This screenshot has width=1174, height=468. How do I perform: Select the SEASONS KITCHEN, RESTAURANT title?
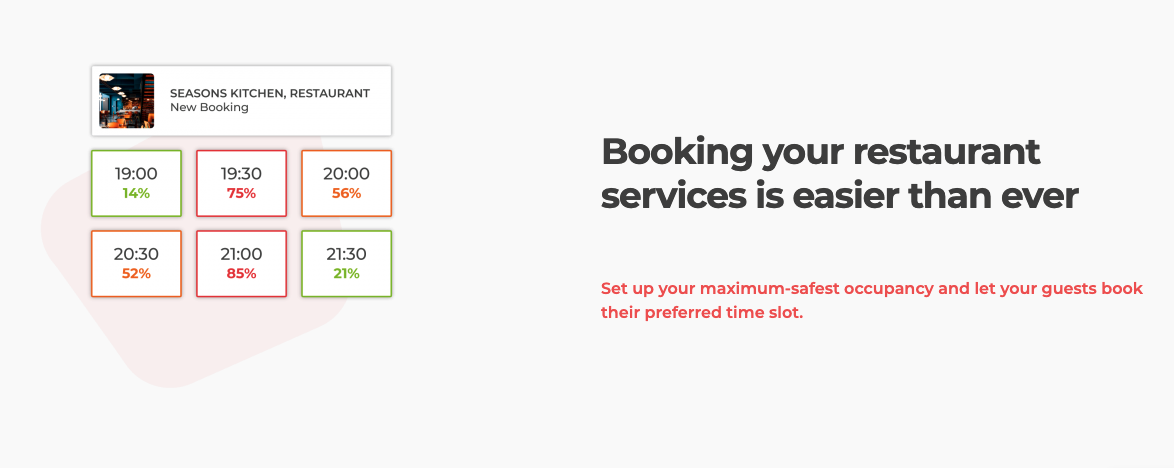click(270, 94)
